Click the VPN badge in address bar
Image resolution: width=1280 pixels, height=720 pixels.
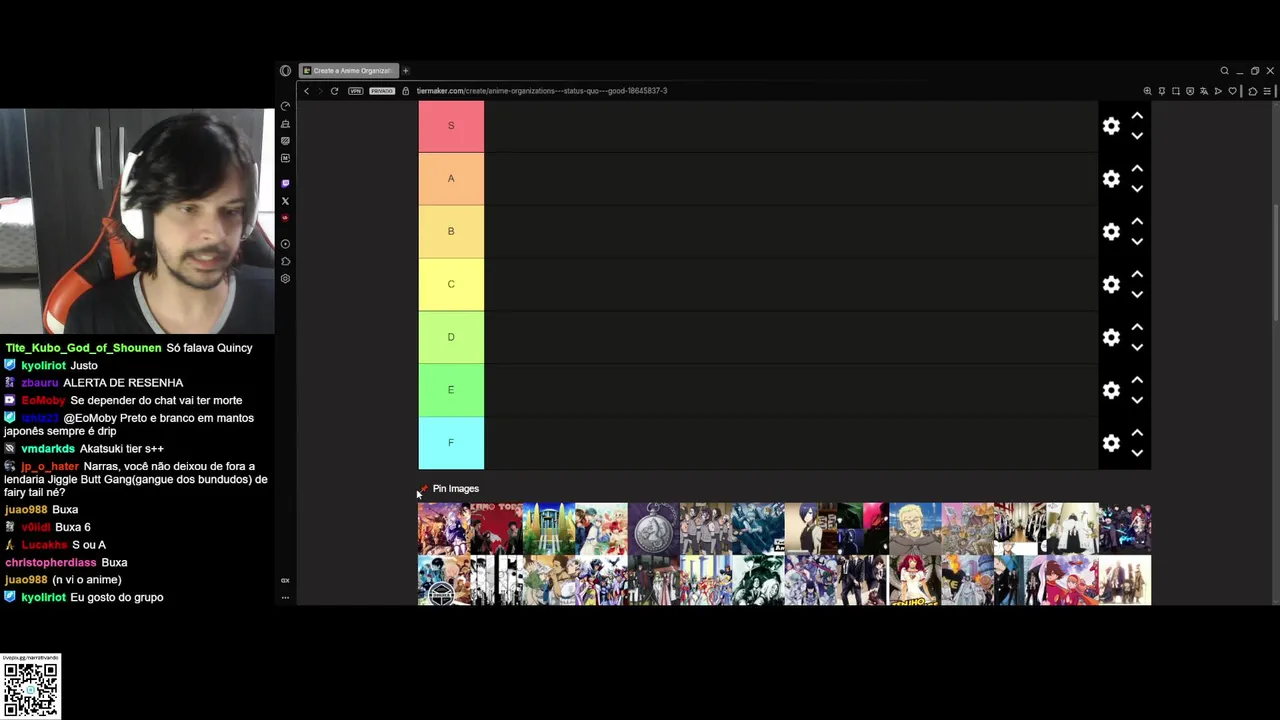click(355, 91)
